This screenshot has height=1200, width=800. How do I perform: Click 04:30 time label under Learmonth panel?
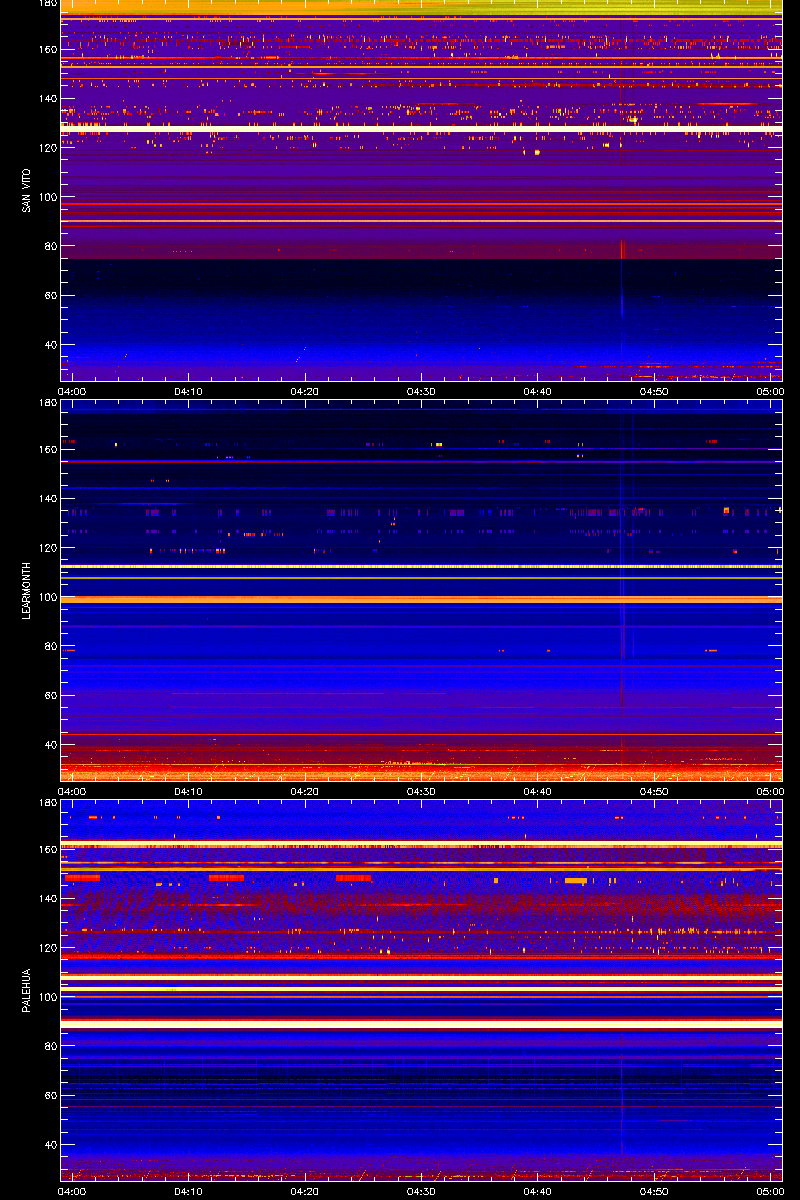pos(421,791)
